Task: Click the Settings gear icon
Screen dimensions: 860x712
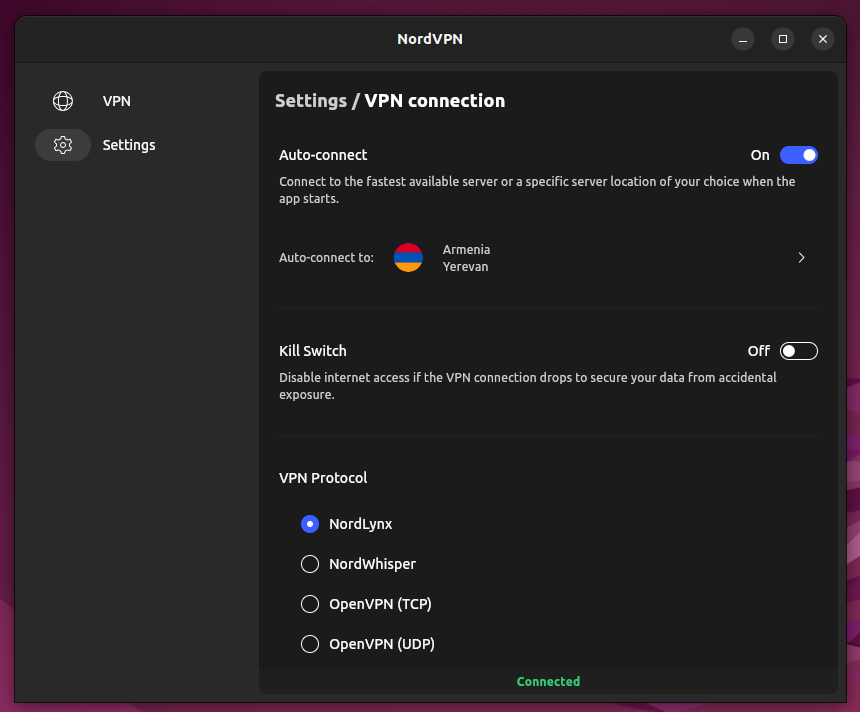Action: [x=63, y=145]
